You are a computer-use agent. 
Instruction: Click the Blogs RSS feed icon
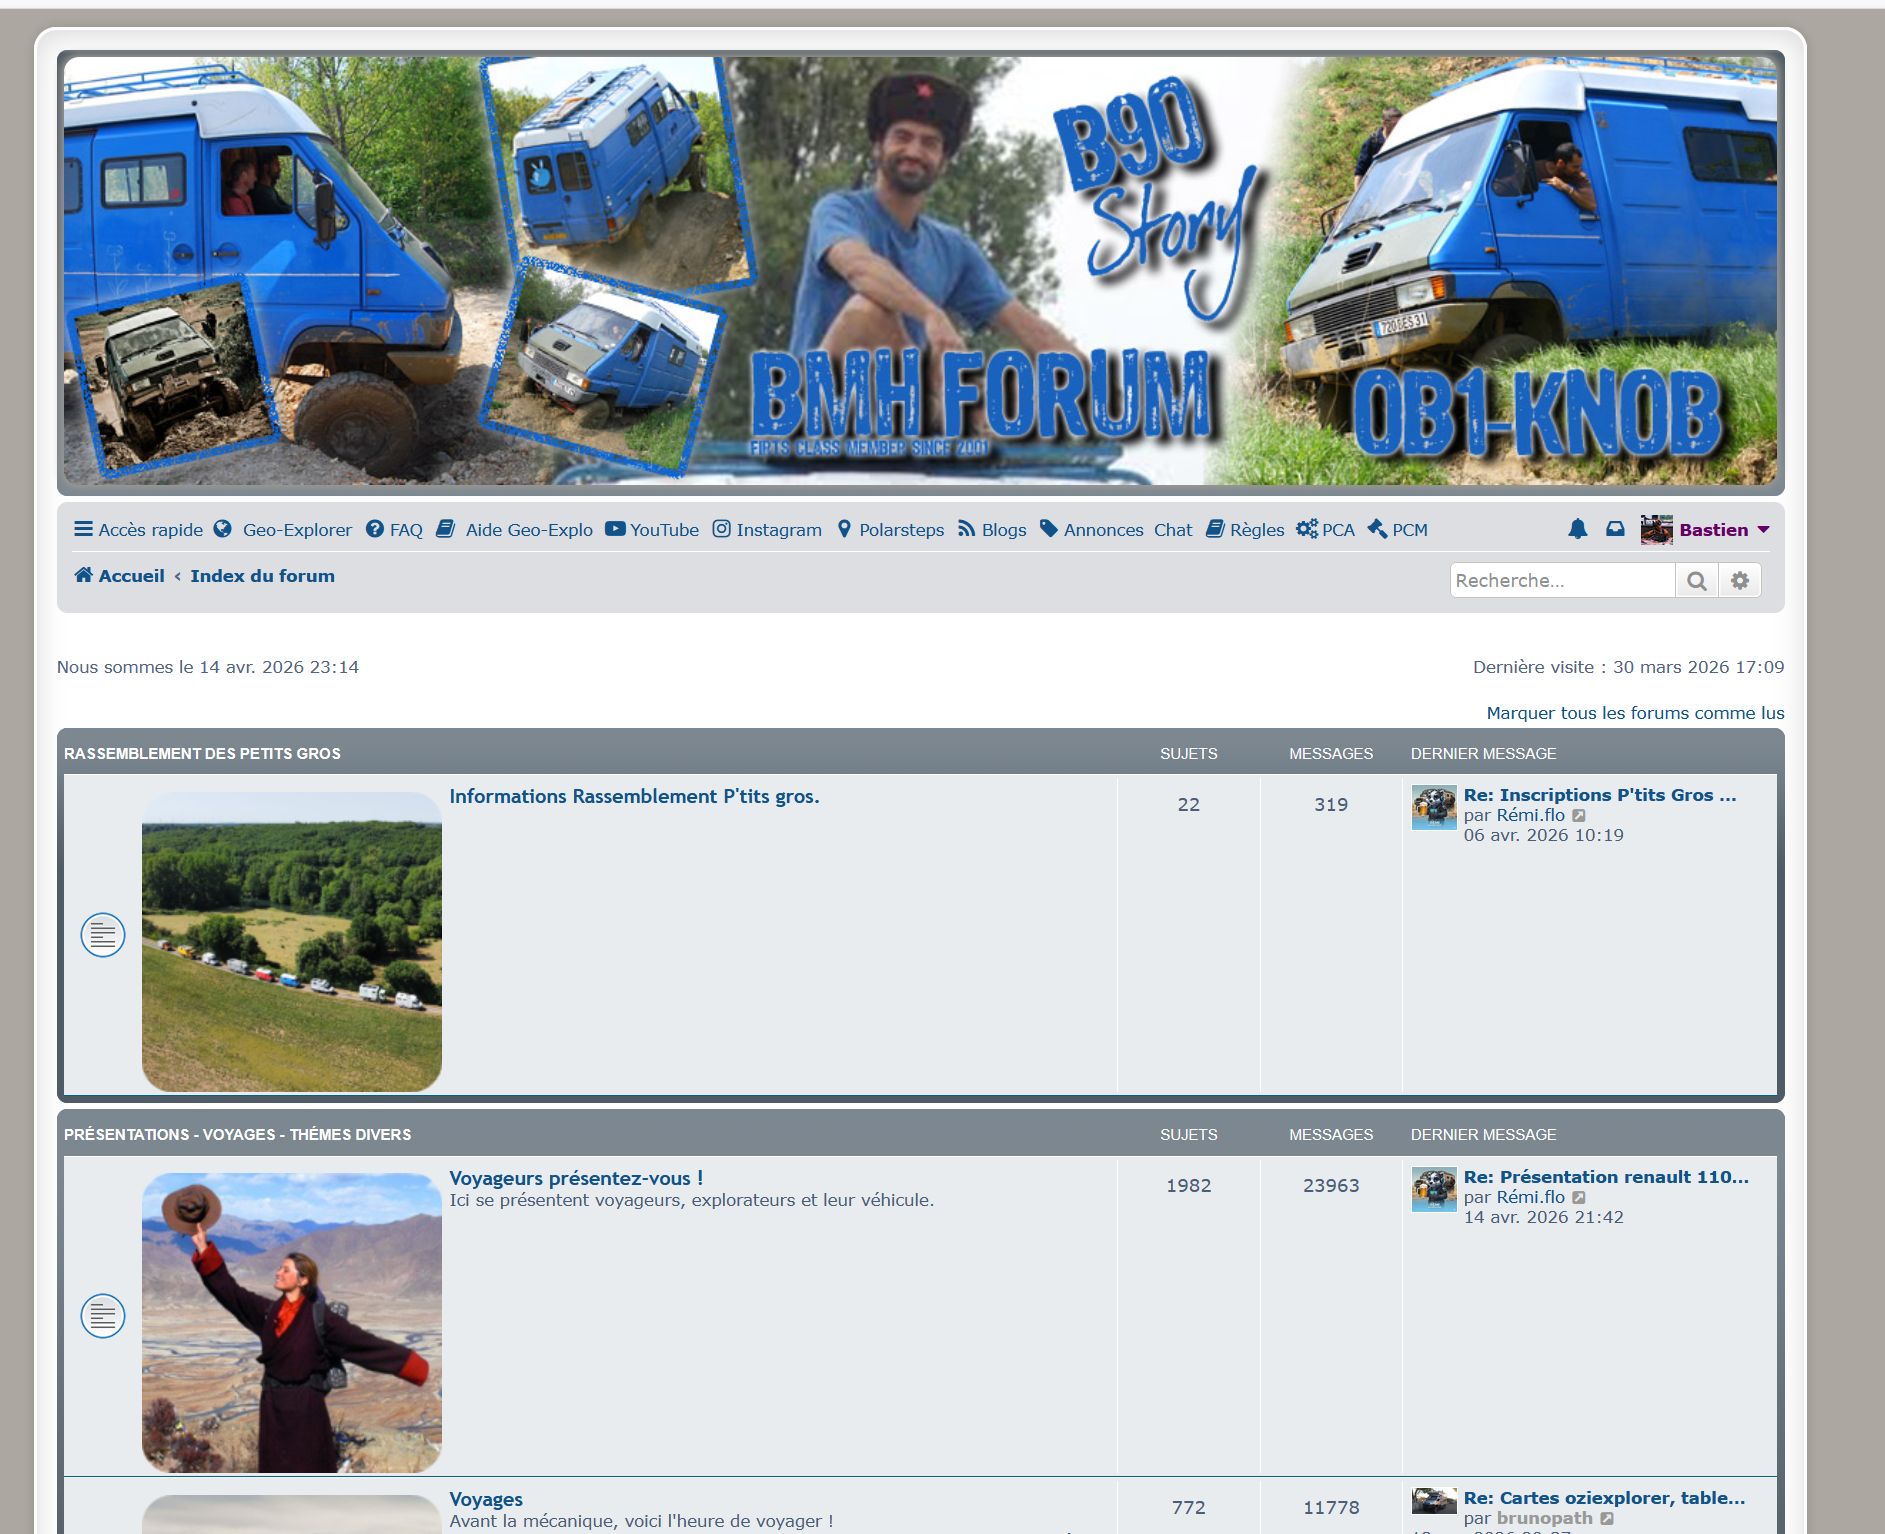[966, 529]
